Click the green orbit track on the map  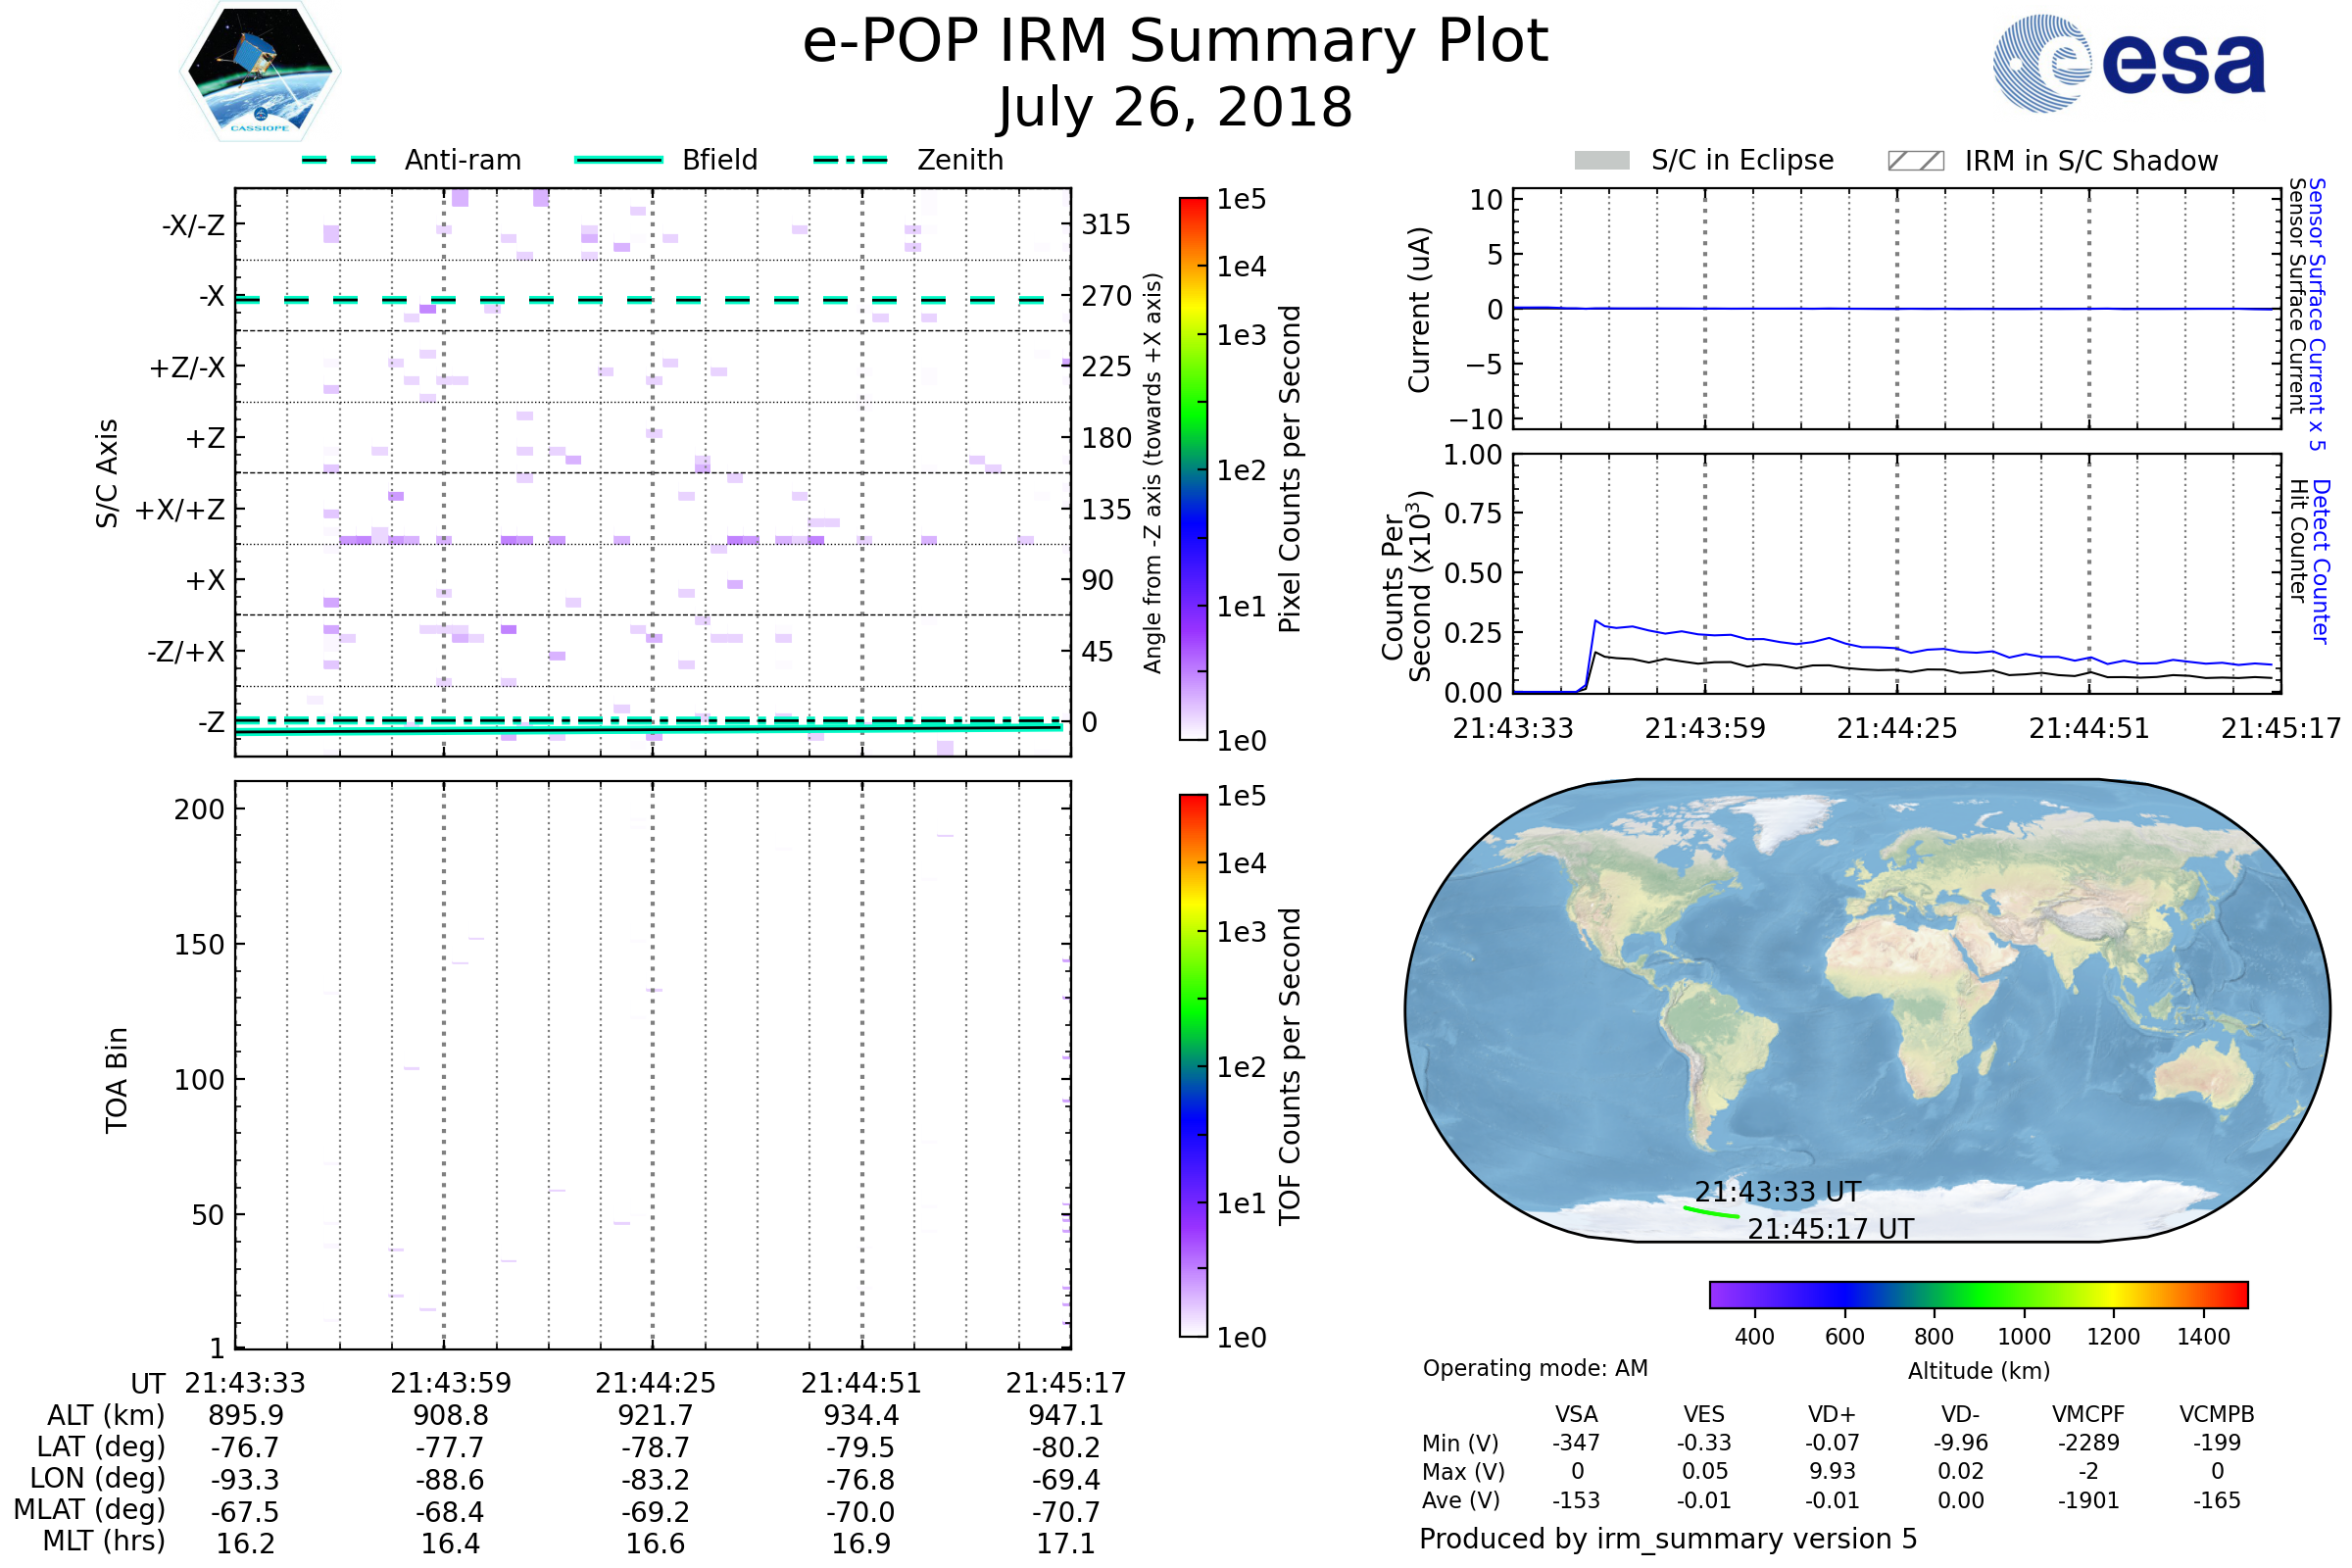1710,1213
